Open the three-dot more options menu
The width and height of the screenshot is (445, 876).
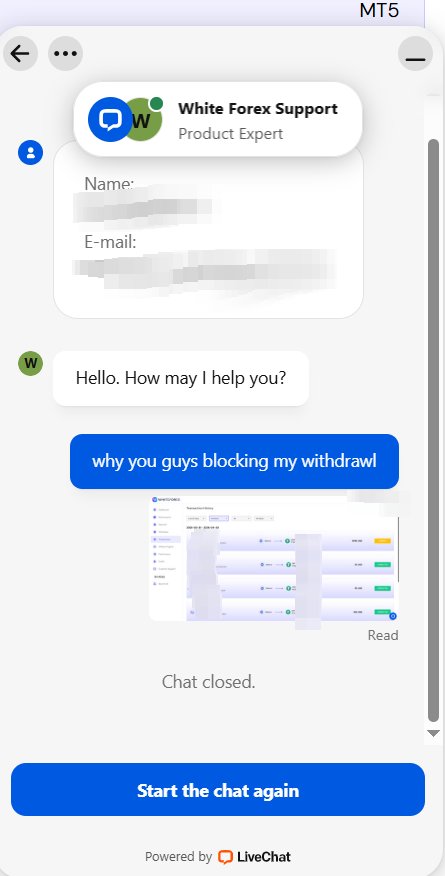[x=65, y=54]
